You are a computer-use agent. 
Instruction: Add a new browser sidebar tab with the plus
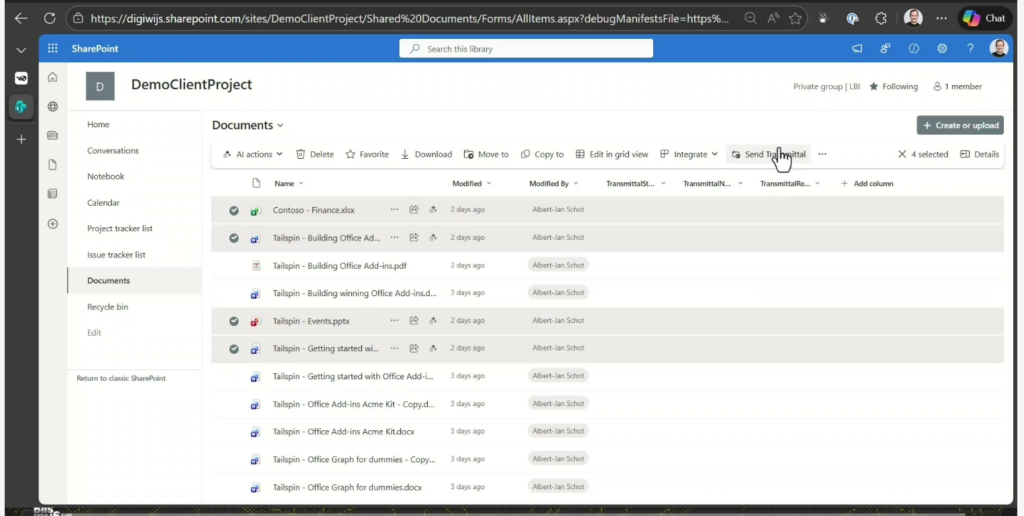[22, 139]
